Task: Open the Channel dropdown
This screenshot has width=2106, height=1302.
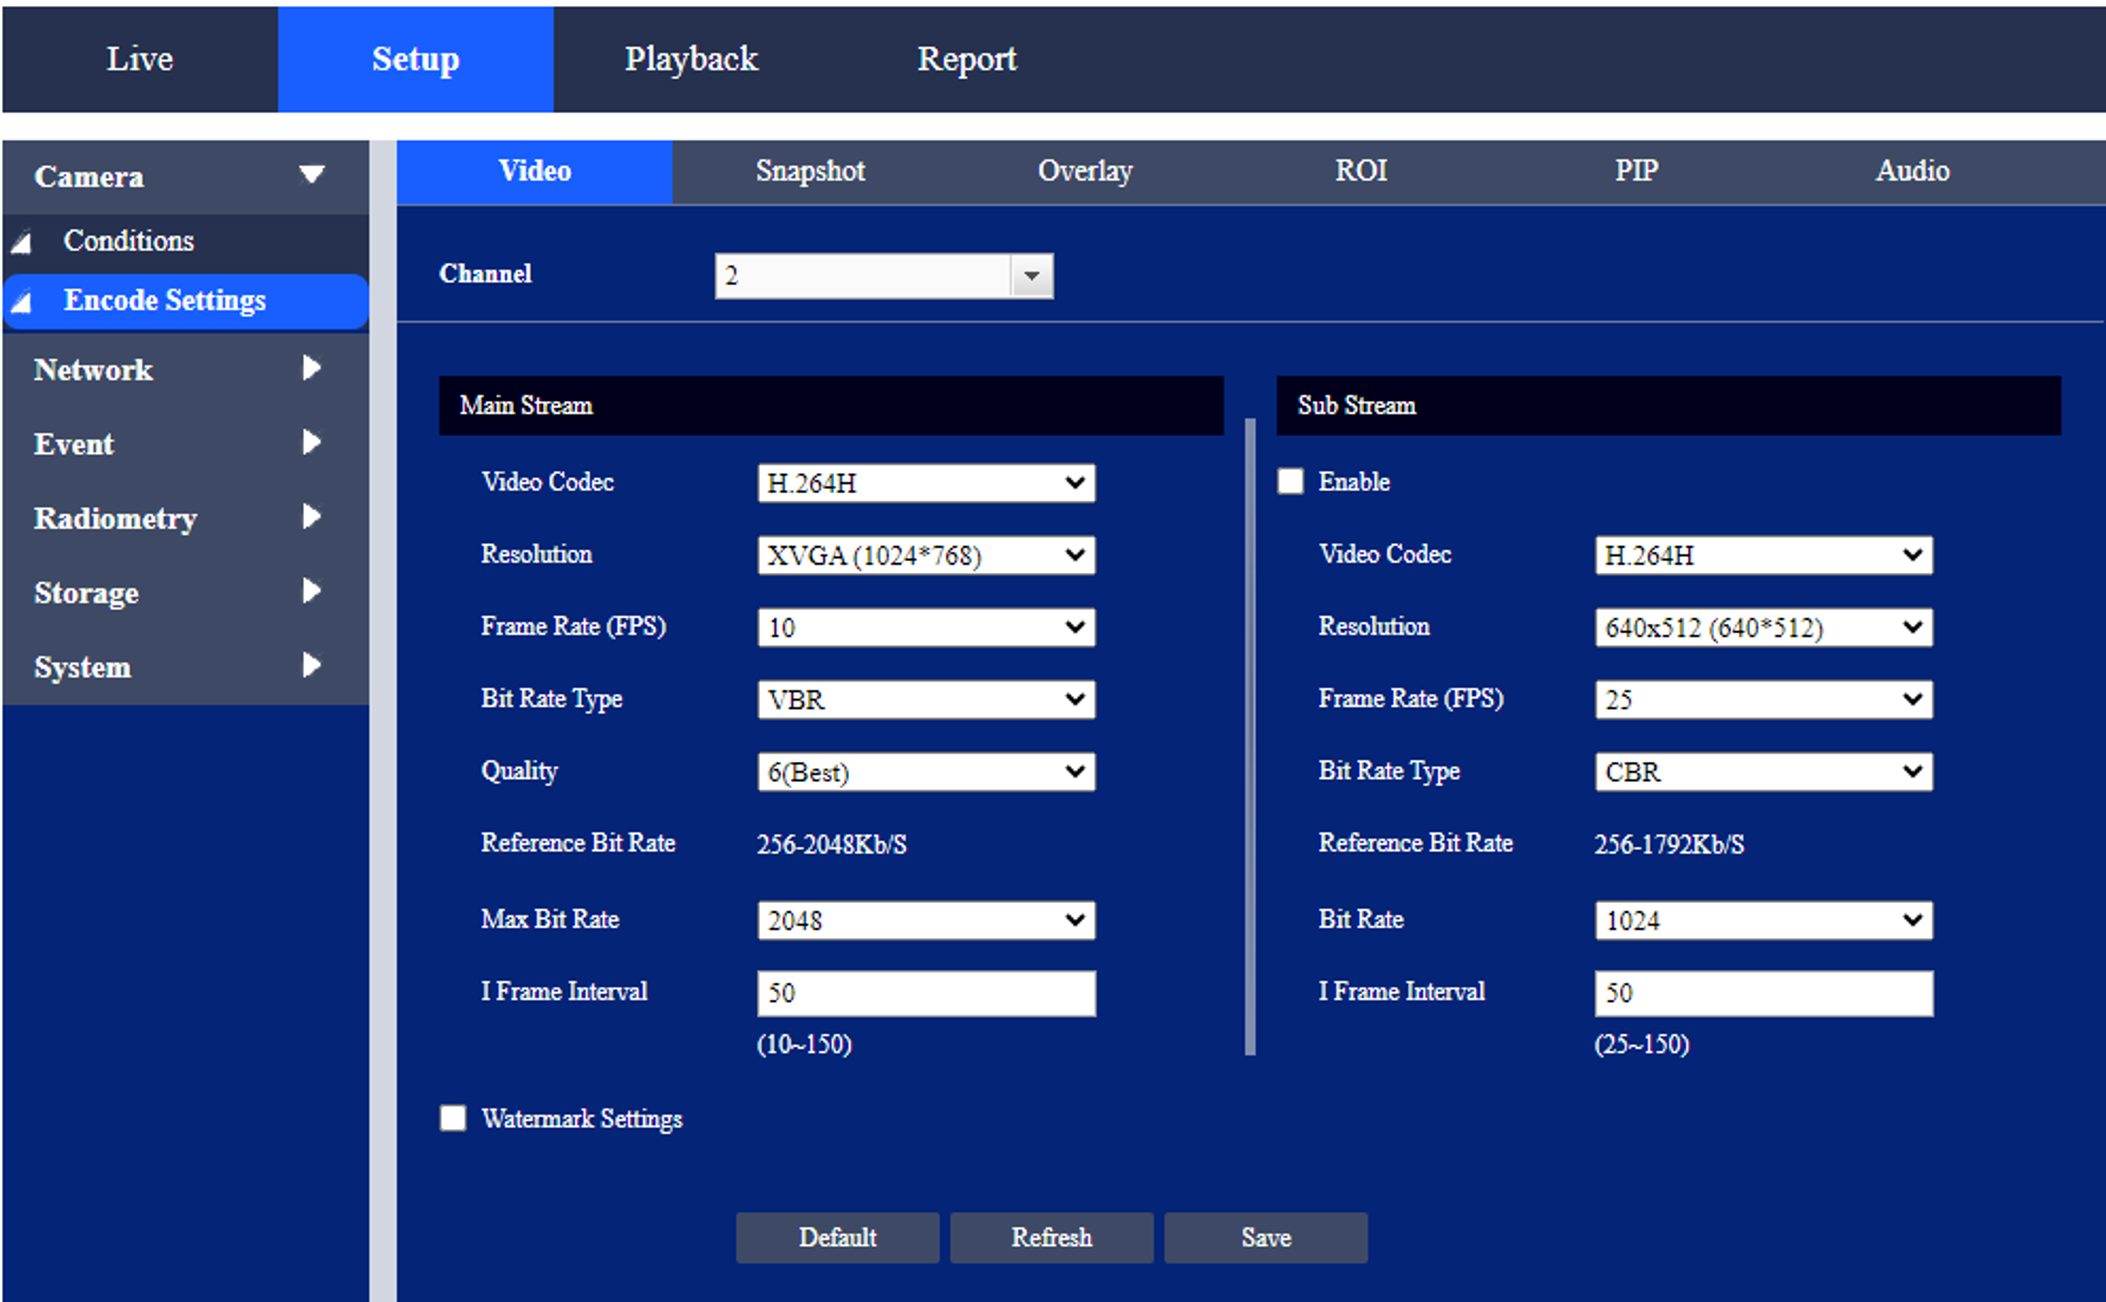Action: tap(1031, 276)
